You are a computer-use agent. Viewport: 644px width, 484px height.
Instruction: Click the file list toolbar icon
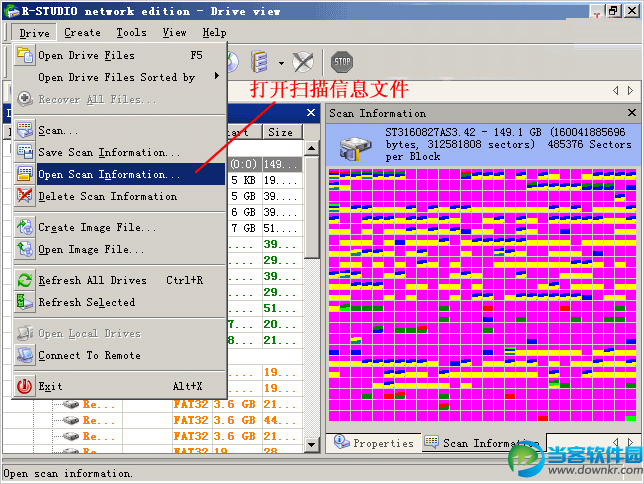tap(260, 62)
